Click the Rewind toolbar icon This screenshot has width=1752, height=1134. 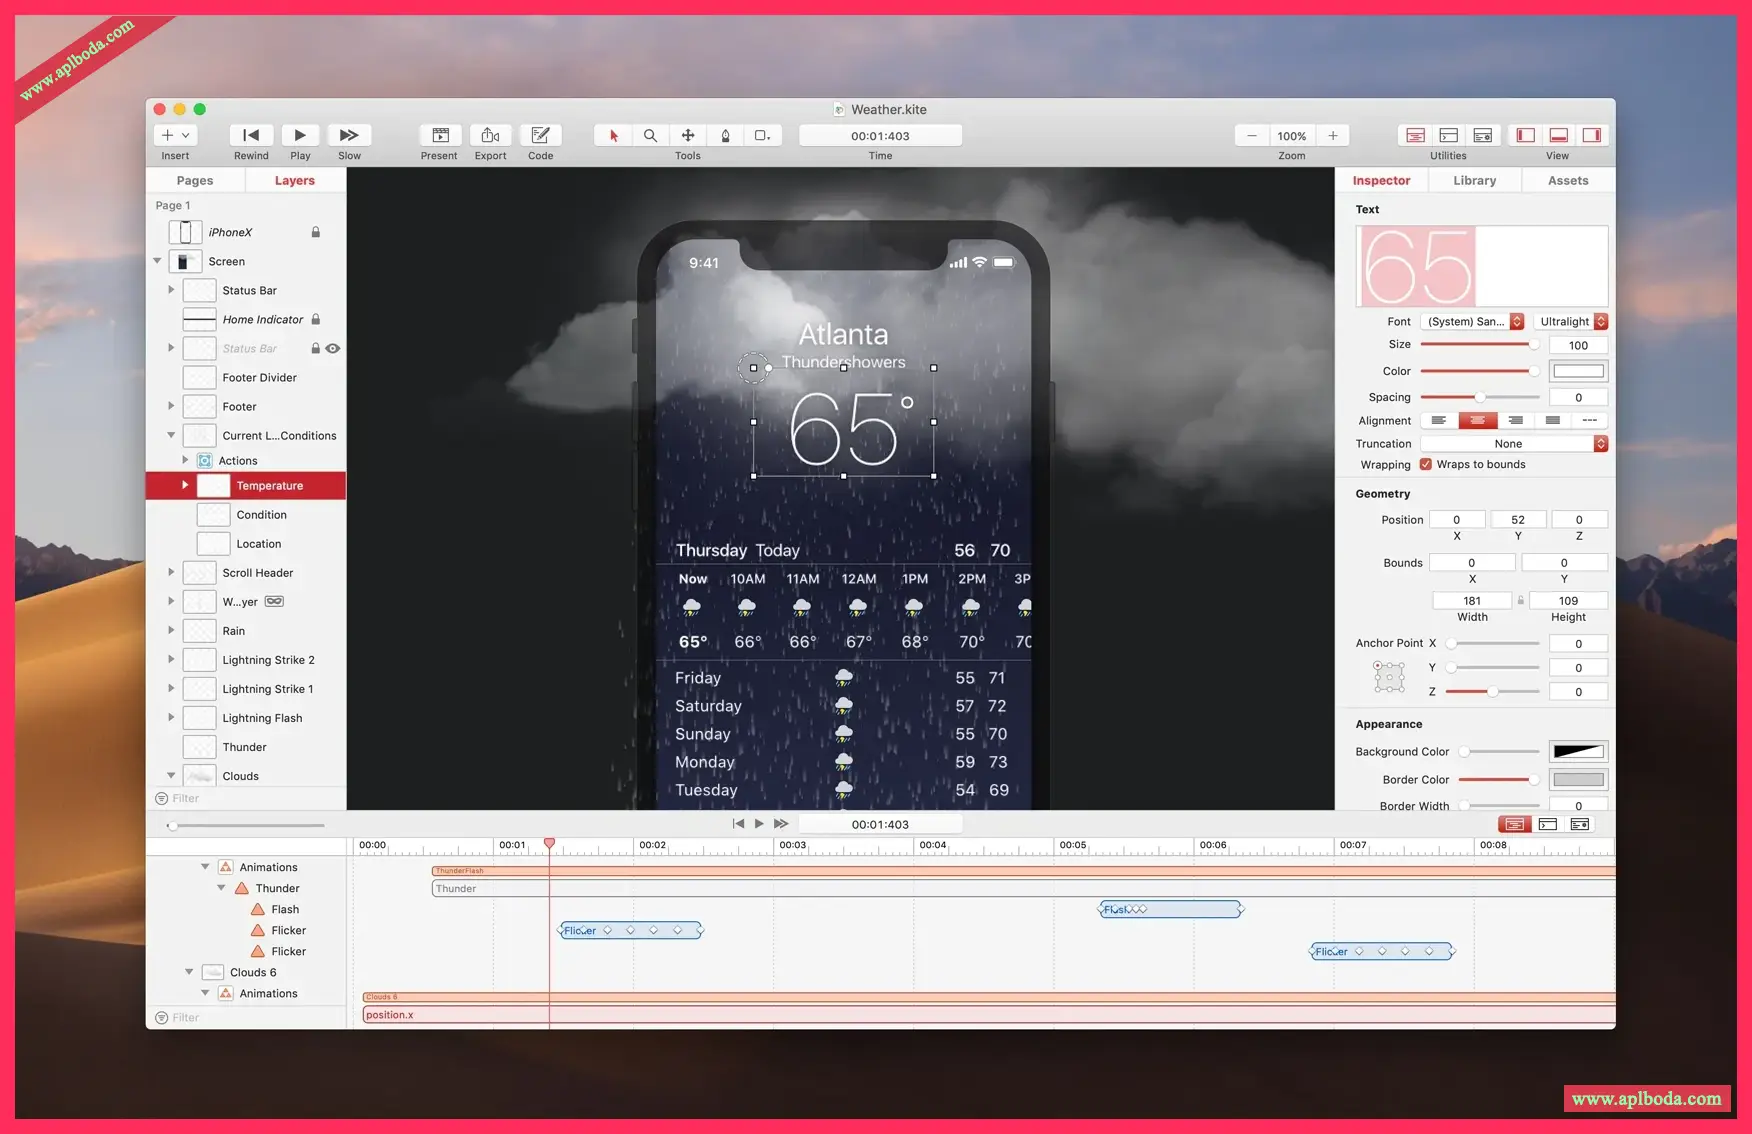[251, 135]
